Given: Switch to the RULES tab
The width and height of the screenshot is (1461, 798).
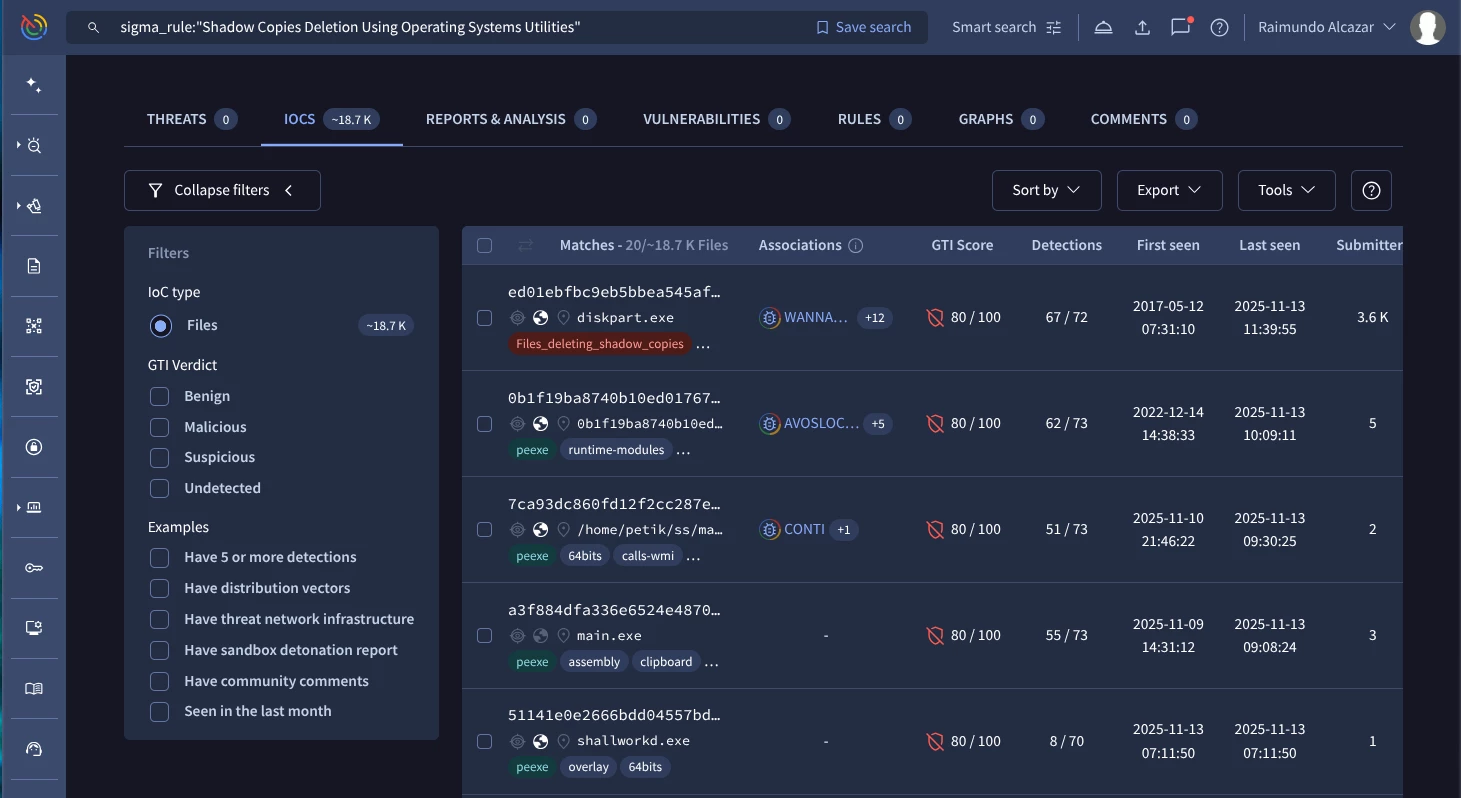Looking at the screenshot, I should point(875,119).
